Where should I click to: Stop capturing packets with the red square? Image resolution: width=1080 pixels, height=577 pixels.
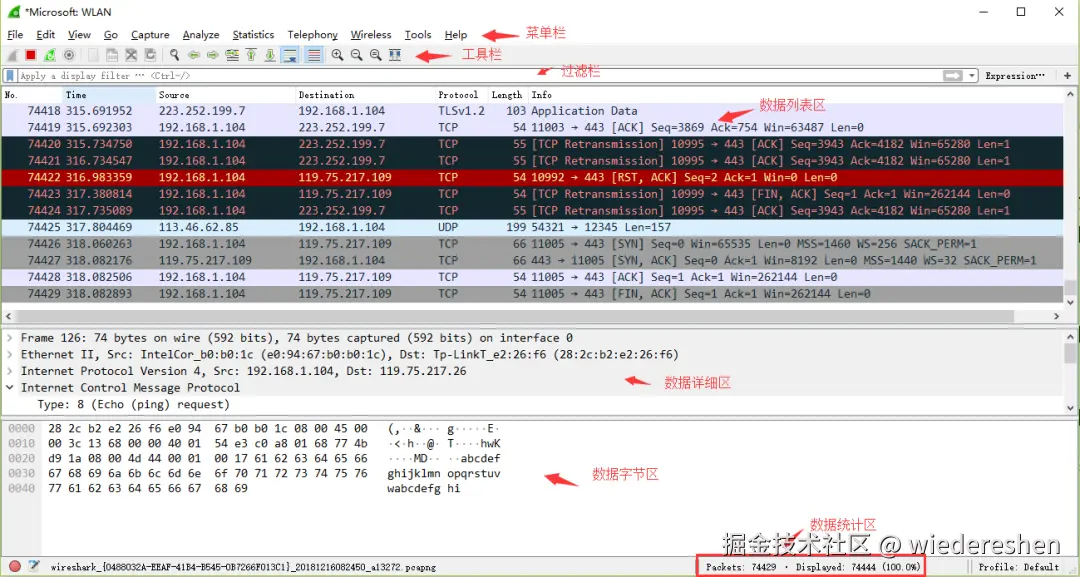[x=31, y=55]
